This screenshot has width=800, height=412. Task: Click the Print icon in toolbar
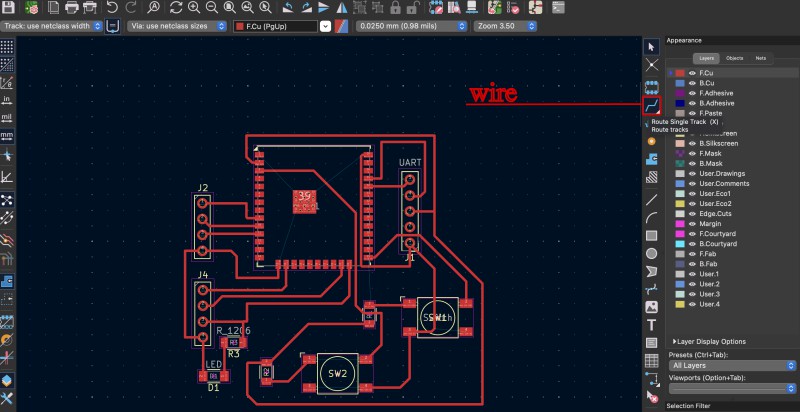(x=71, y=7)
